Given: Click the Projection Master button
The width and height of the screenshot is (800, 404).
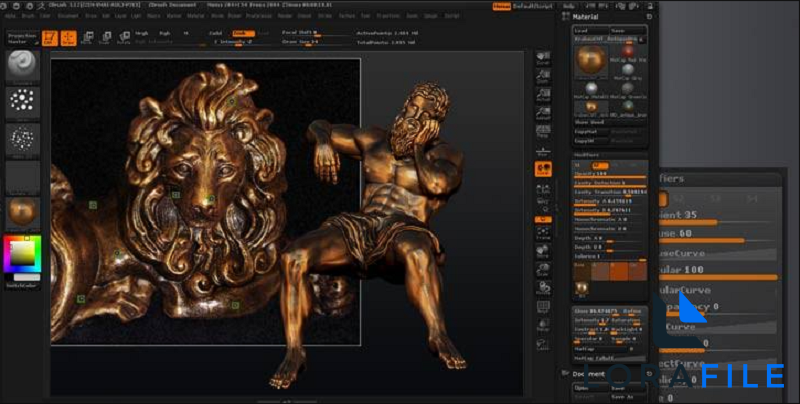Looking at the screenshot, I should click(21, 39).
